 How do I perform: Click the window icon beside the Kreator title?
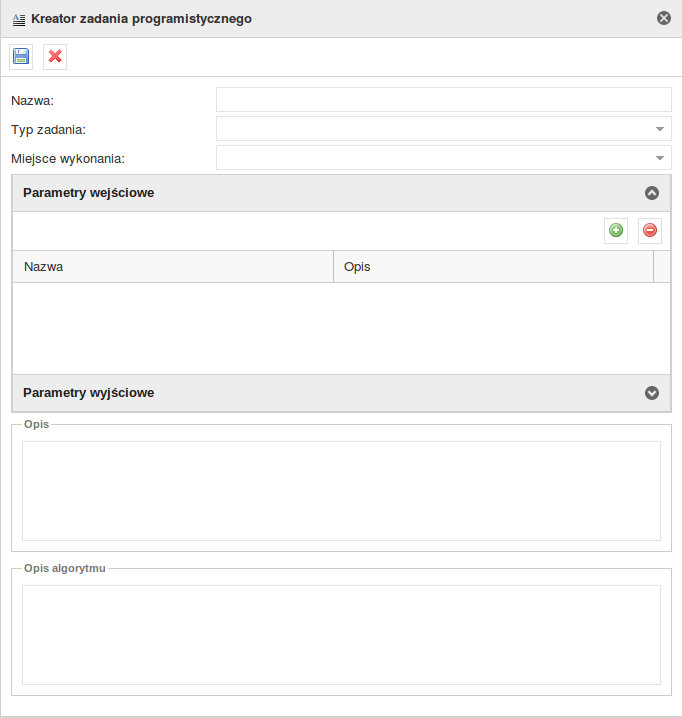pyautogui.click(x=18, y=19)
